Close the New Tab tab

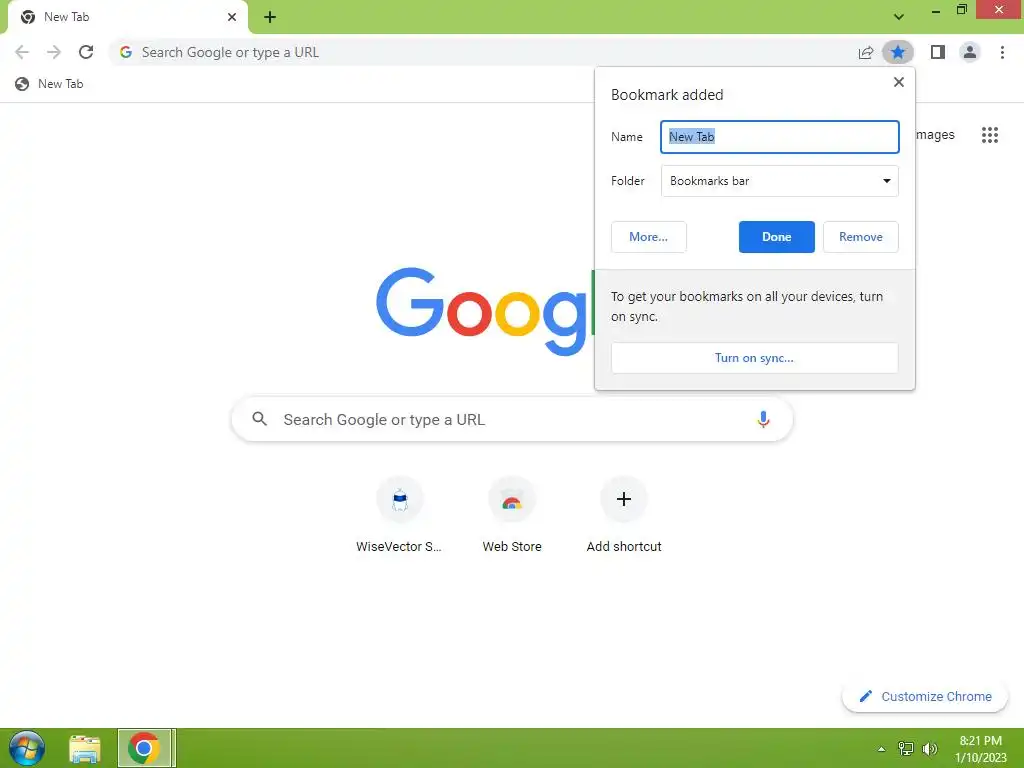point(232,17)
